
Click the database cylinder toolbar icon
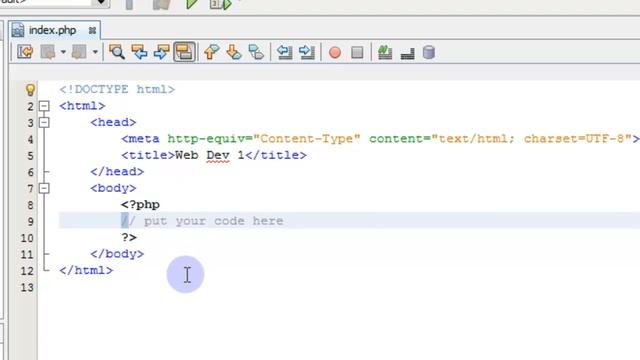click(x=429, y=53)
